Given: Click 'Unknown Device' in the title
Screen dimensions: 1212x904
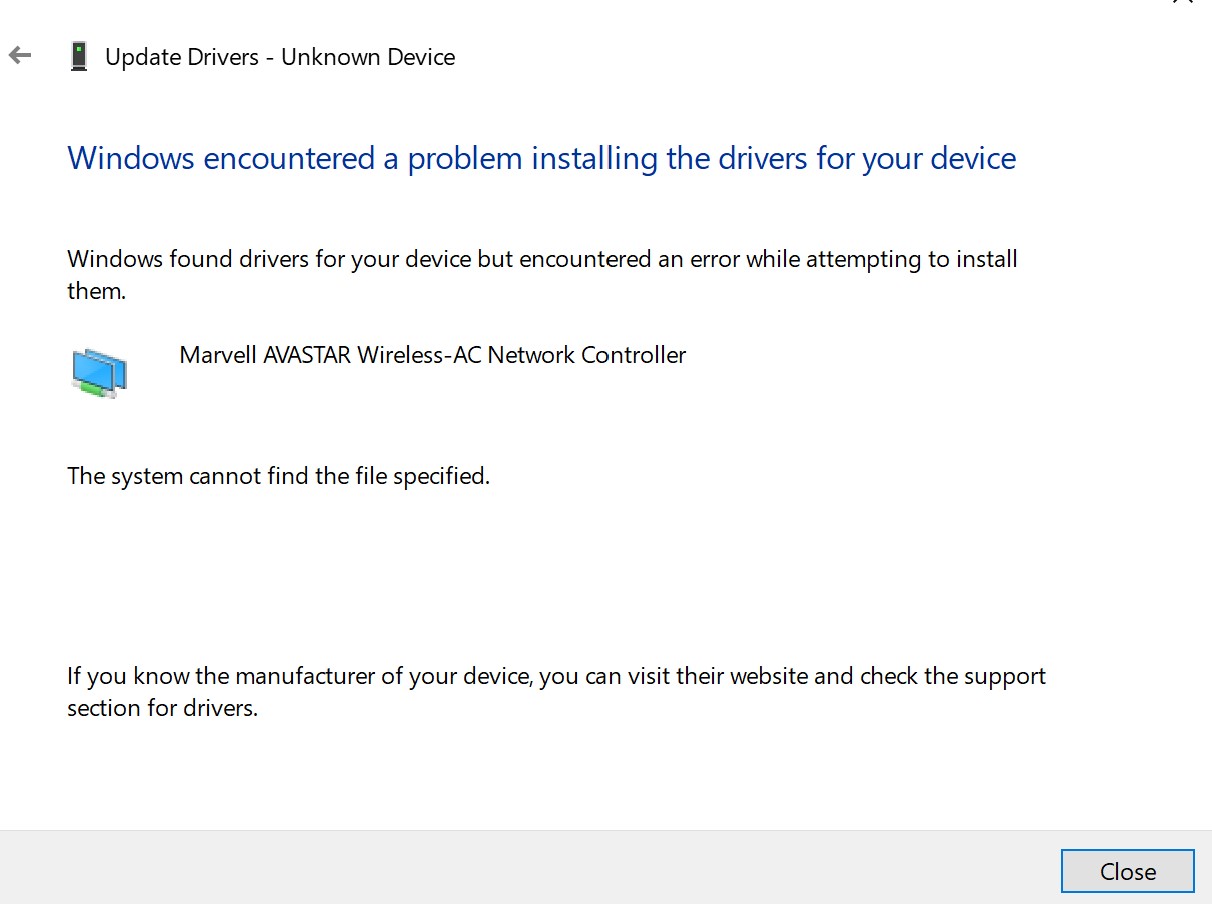Looking at the screenshot, I should [368, 57].
